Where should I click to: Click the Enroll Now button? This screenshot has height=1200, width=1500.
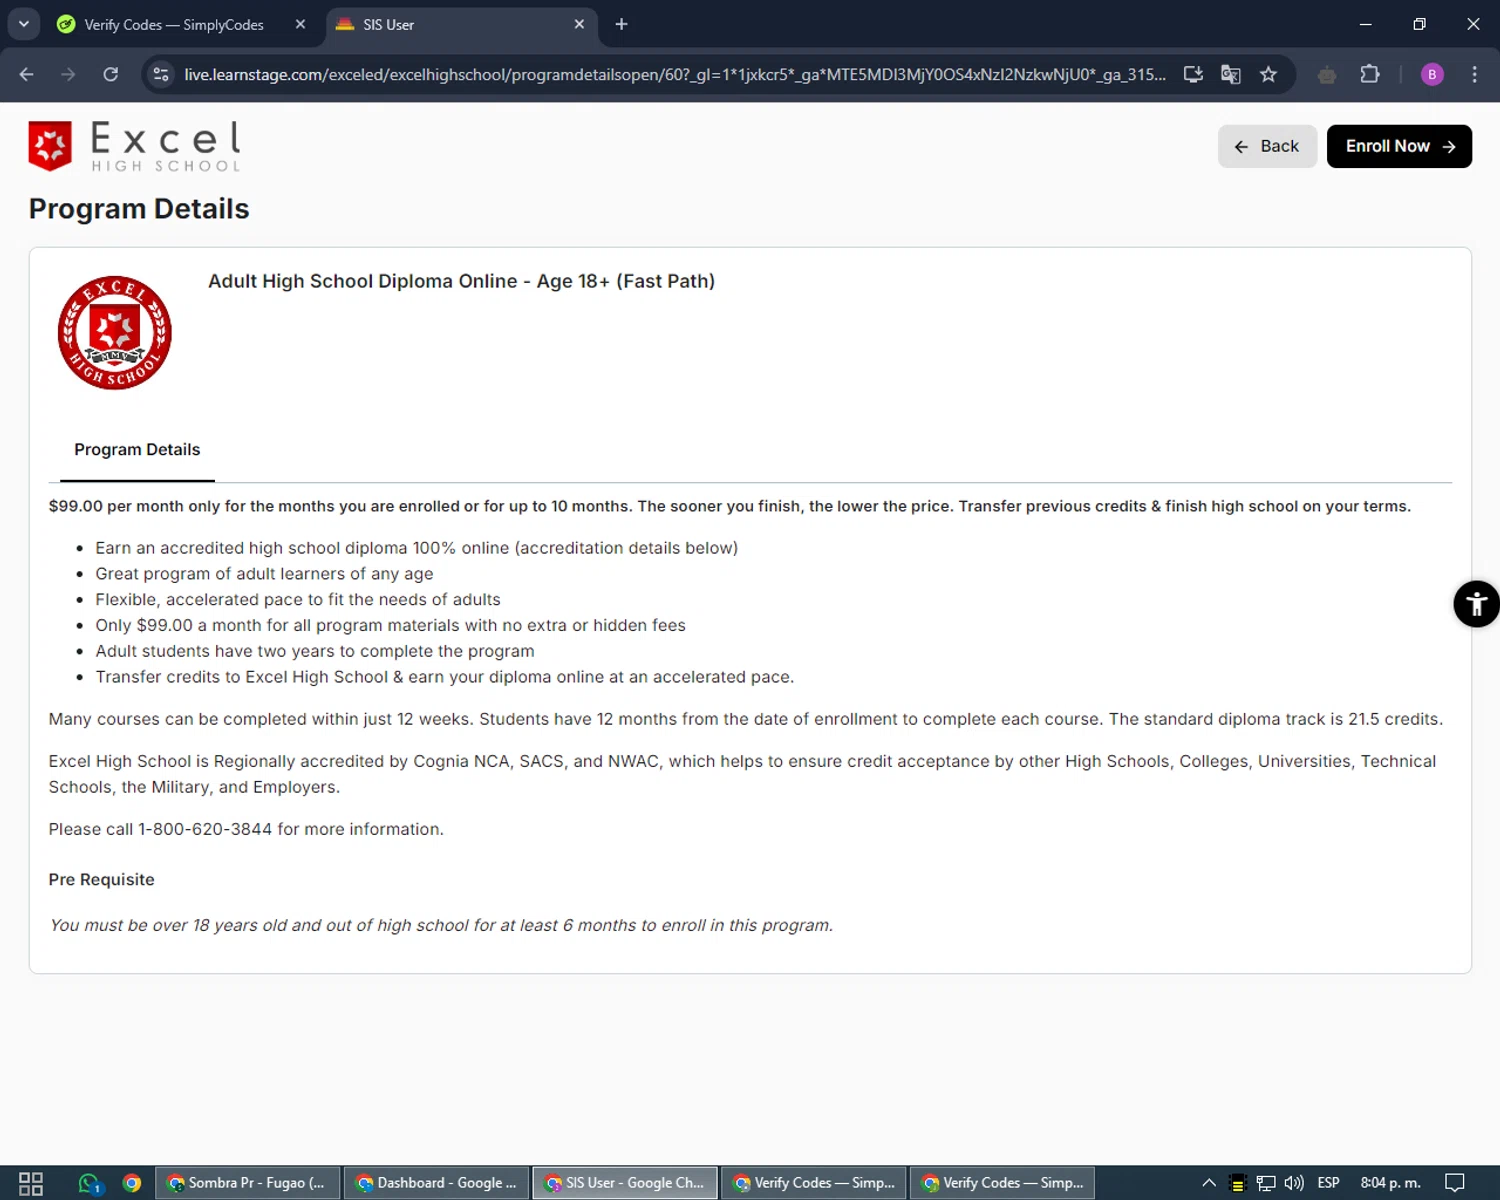click(1399, 146)
